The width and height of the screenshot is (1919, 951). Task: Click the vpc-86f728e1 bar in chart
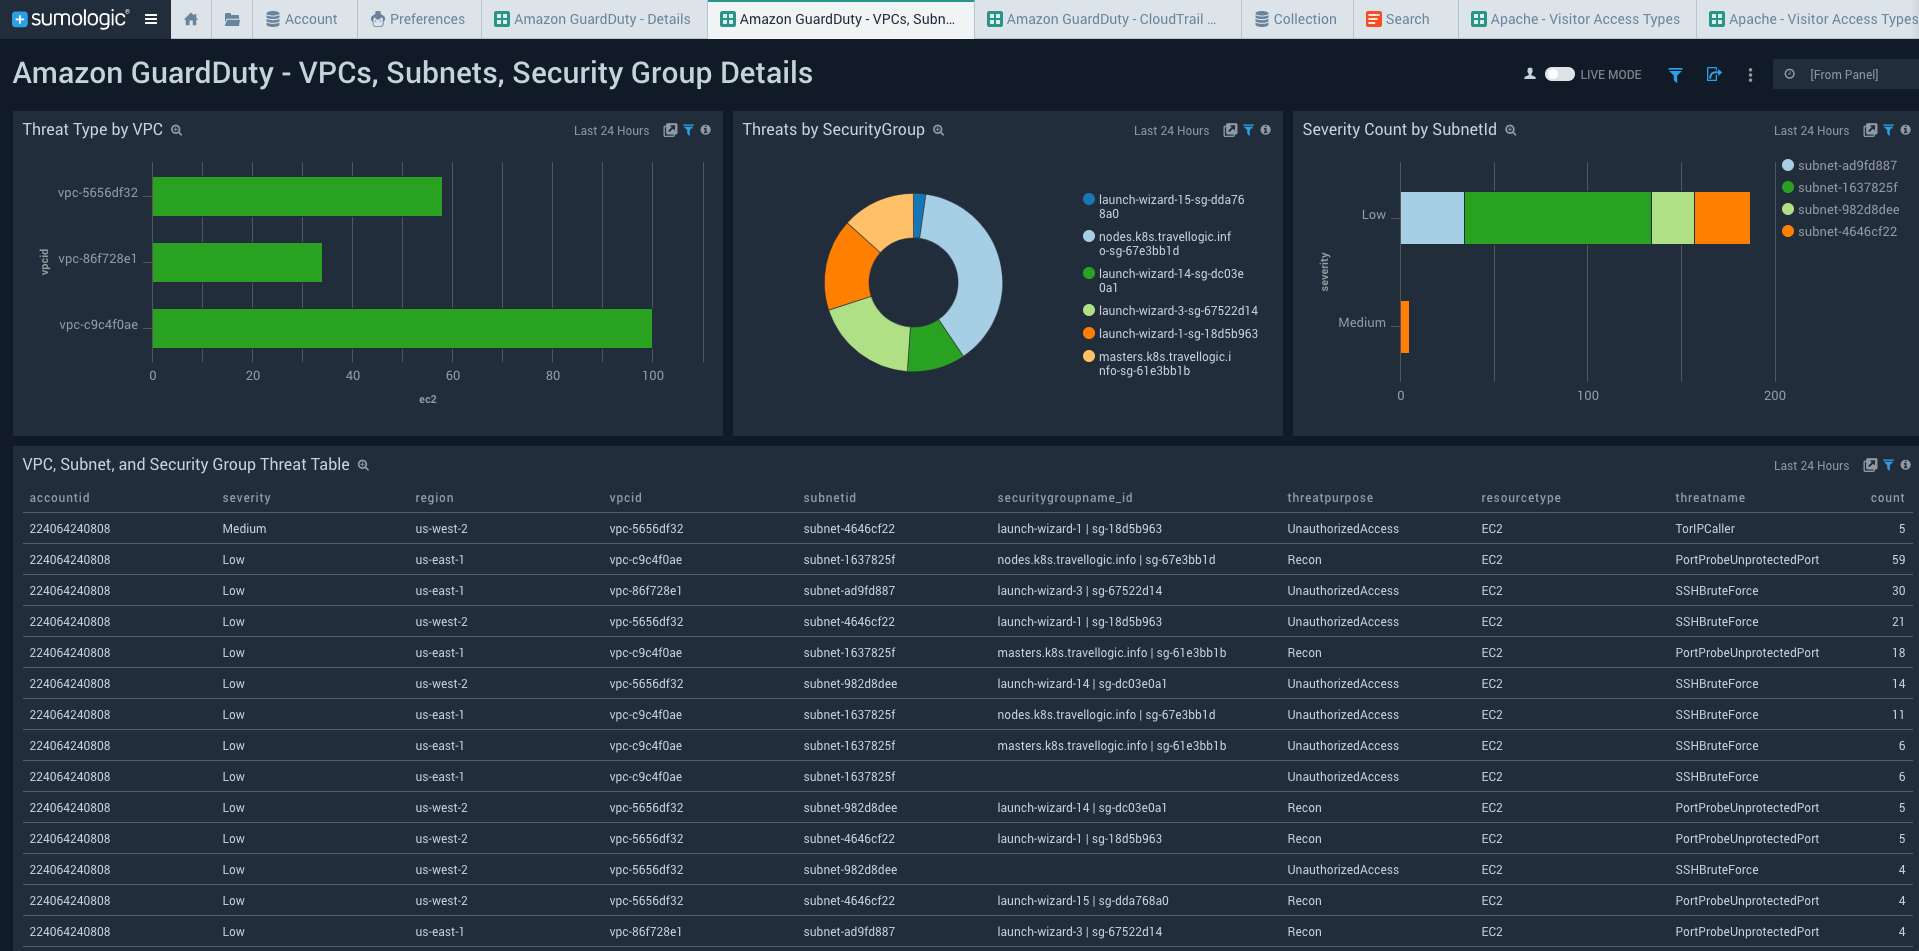pyautogui.click(x=237, y=262)
